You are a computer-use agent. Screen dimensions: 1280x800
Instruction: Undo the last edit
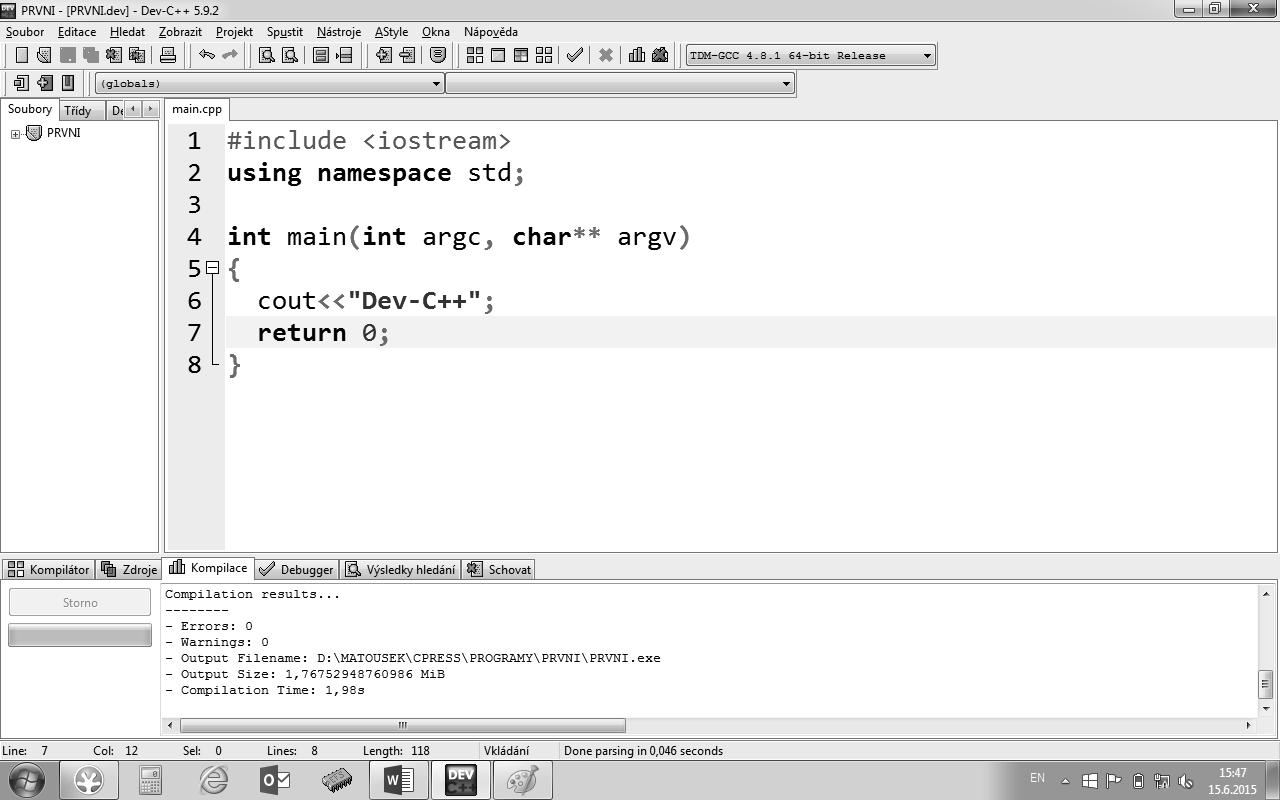207,55
